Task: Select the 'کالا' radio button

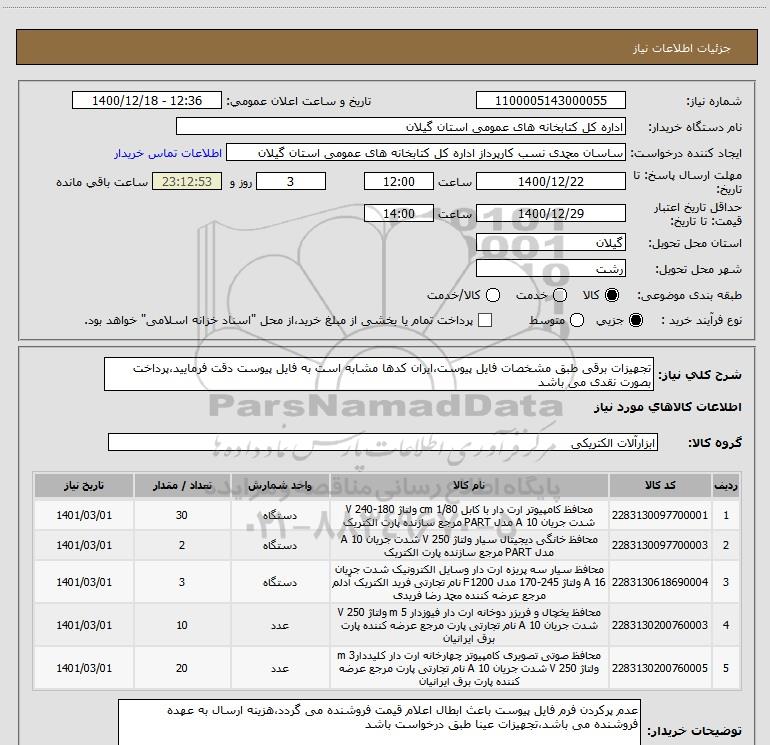Action: click(612, 295)
